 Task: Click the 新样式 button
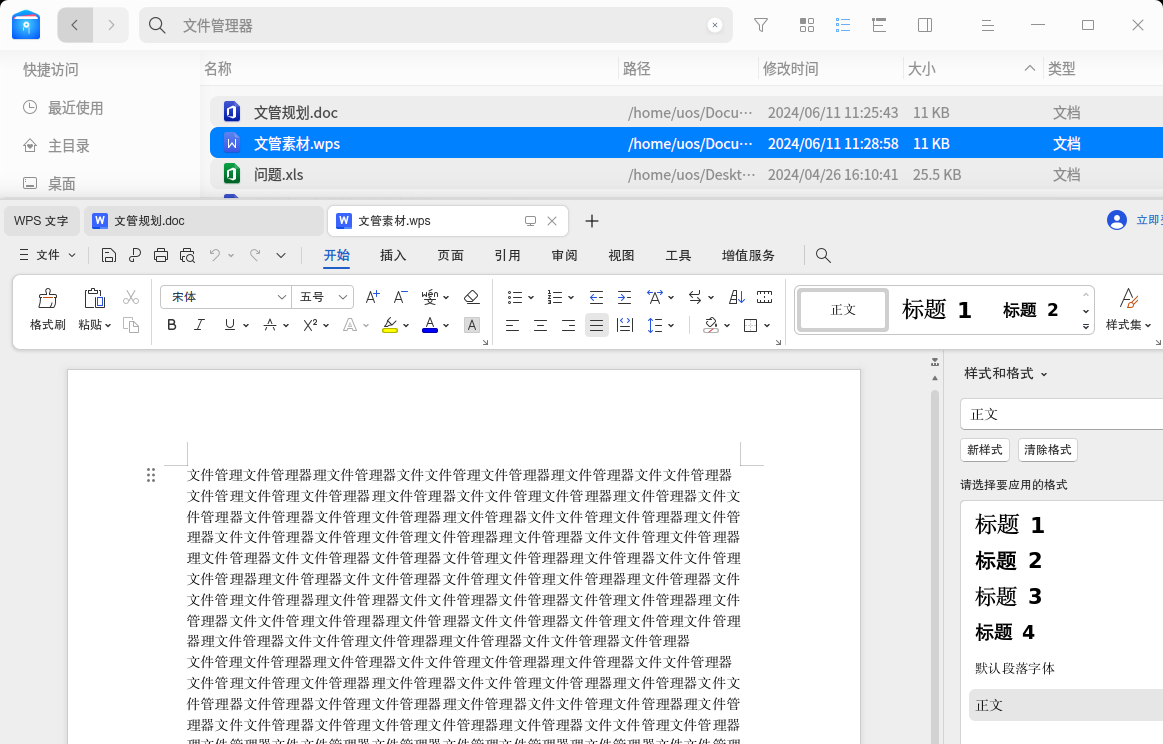pyautogui.click(x=984, y=450)
